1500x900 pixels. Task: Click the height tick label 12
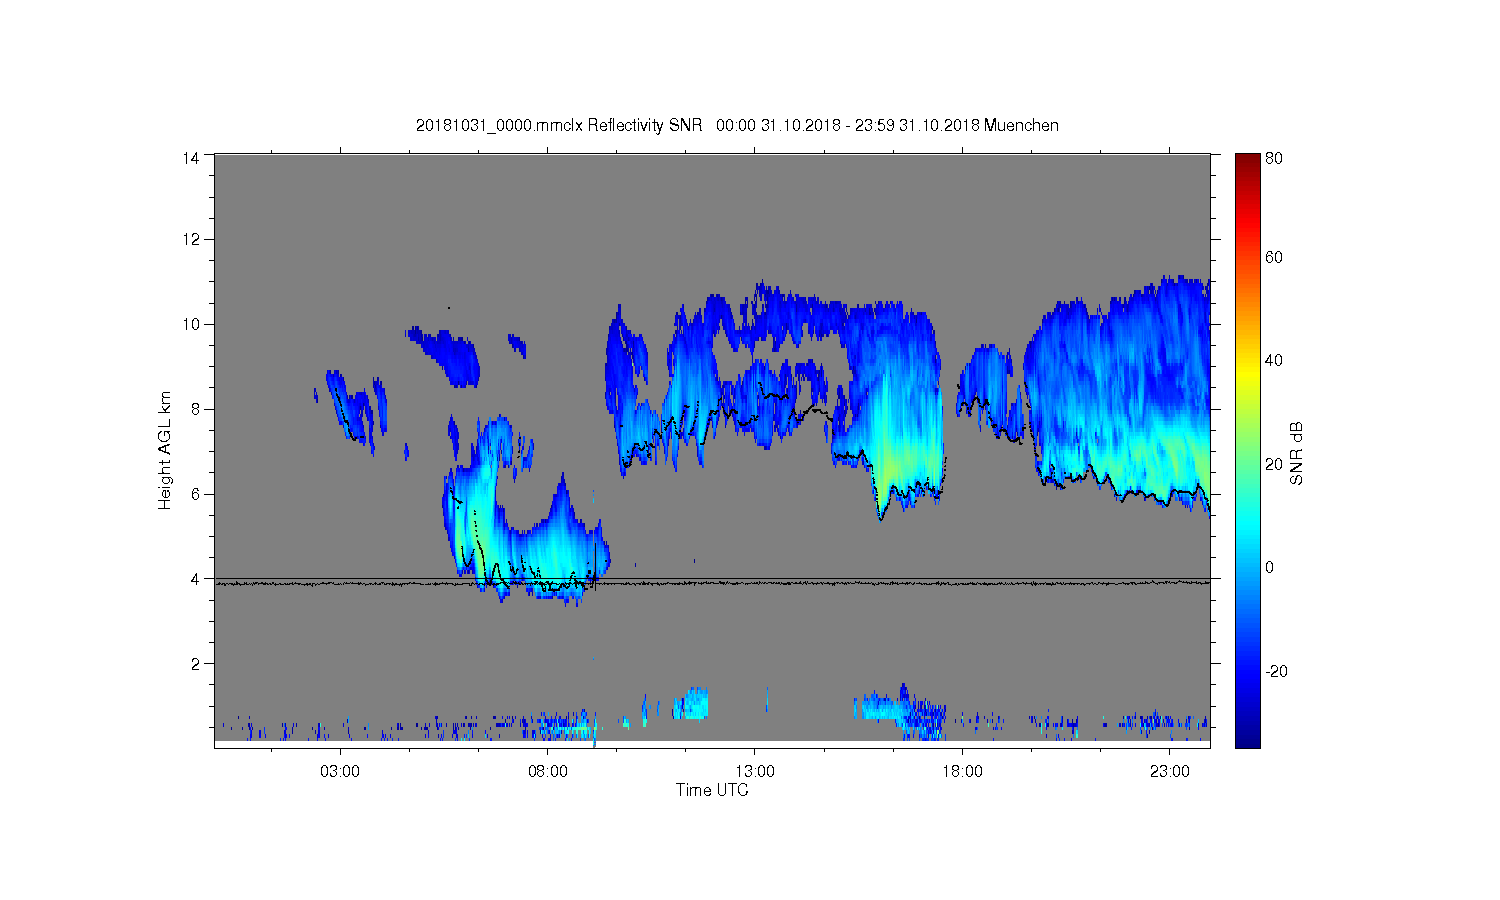tap(191, 239)
